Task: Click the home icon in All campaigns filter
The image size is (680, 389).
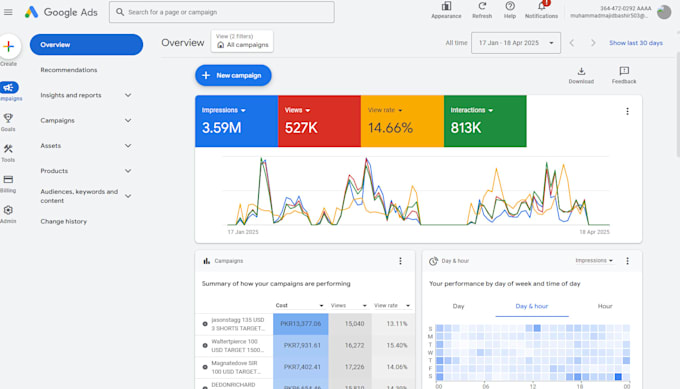Action: [x=220, y=45]
